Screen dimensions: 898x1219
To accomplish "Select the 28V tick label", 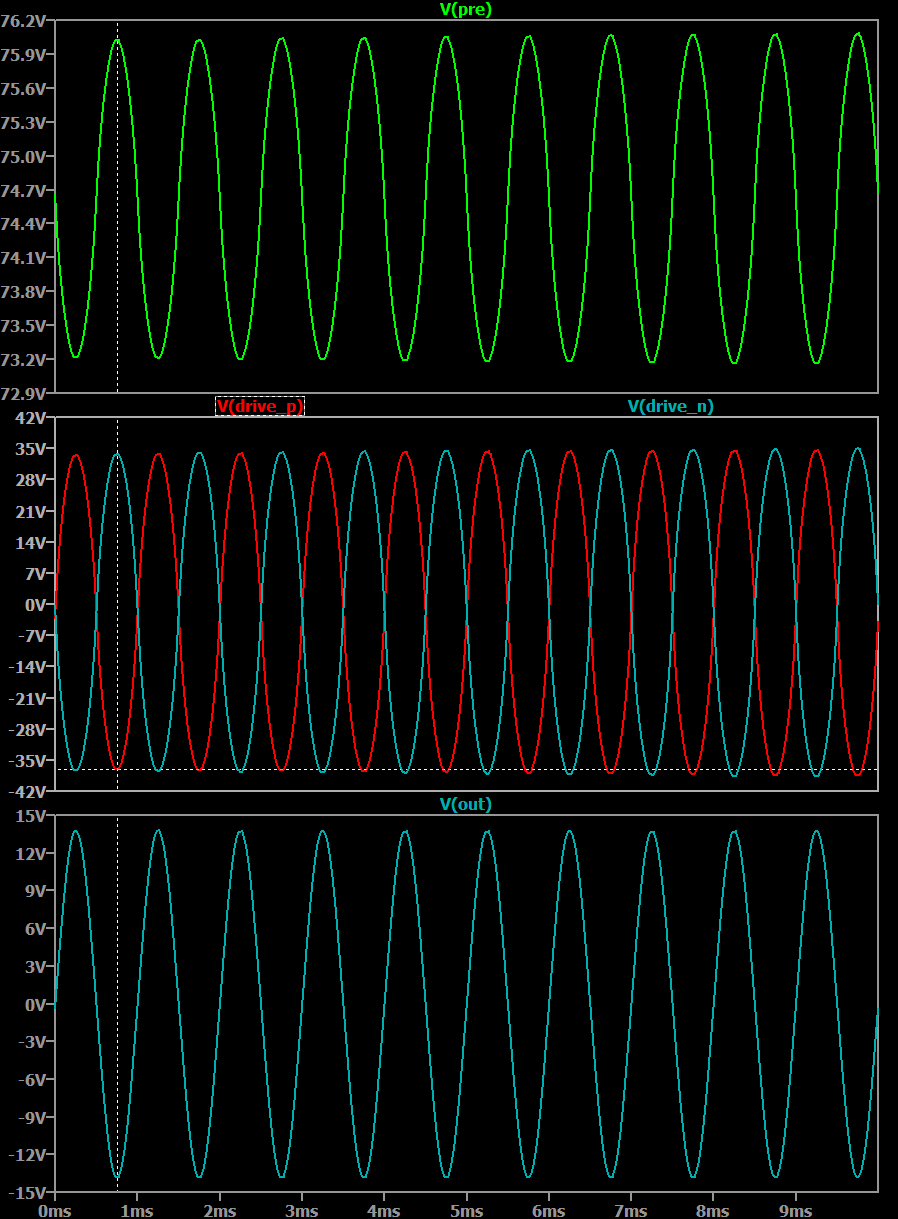I will coord(31,480).
